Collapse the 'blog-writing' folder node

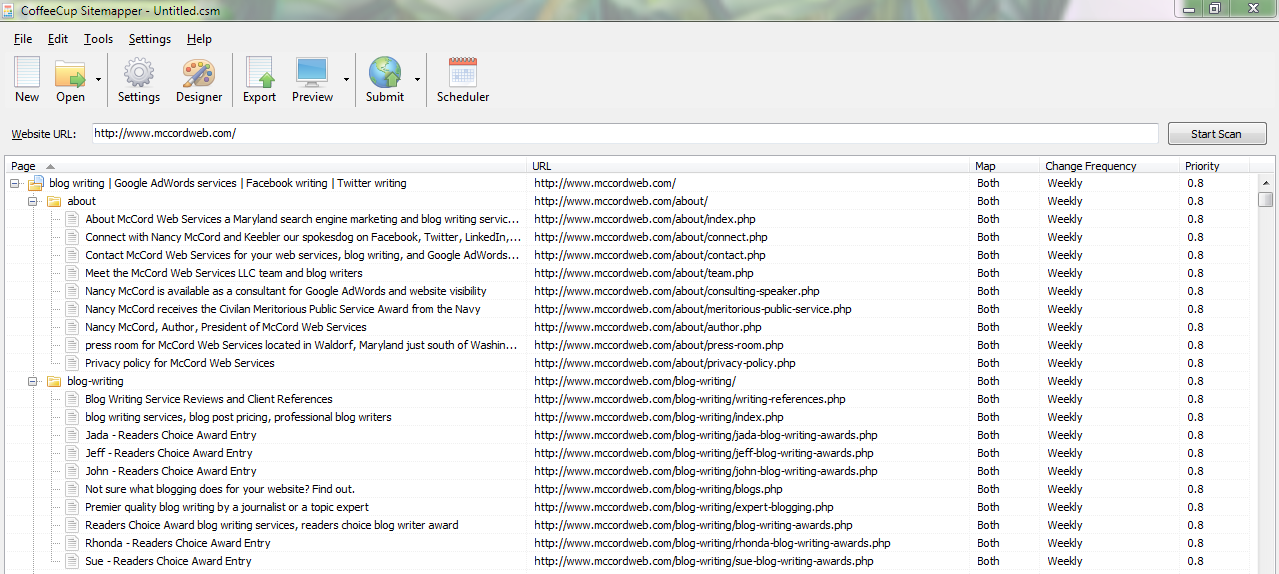(33, 381)
